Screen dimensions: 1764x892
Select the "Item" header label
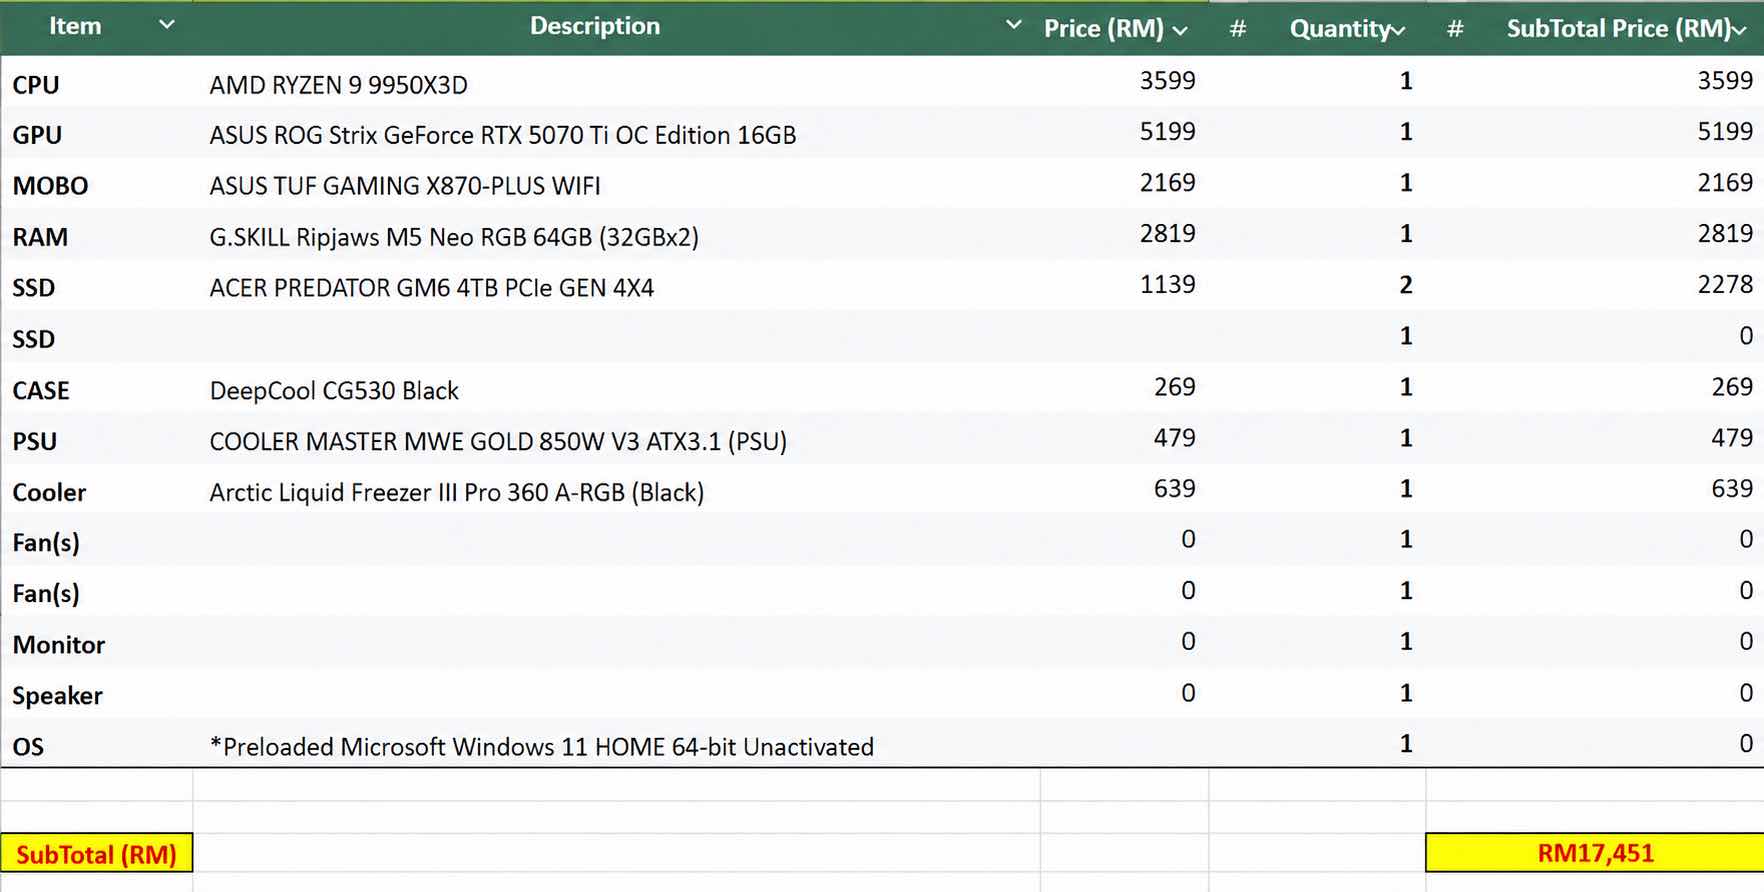click(x=75, y=26)
